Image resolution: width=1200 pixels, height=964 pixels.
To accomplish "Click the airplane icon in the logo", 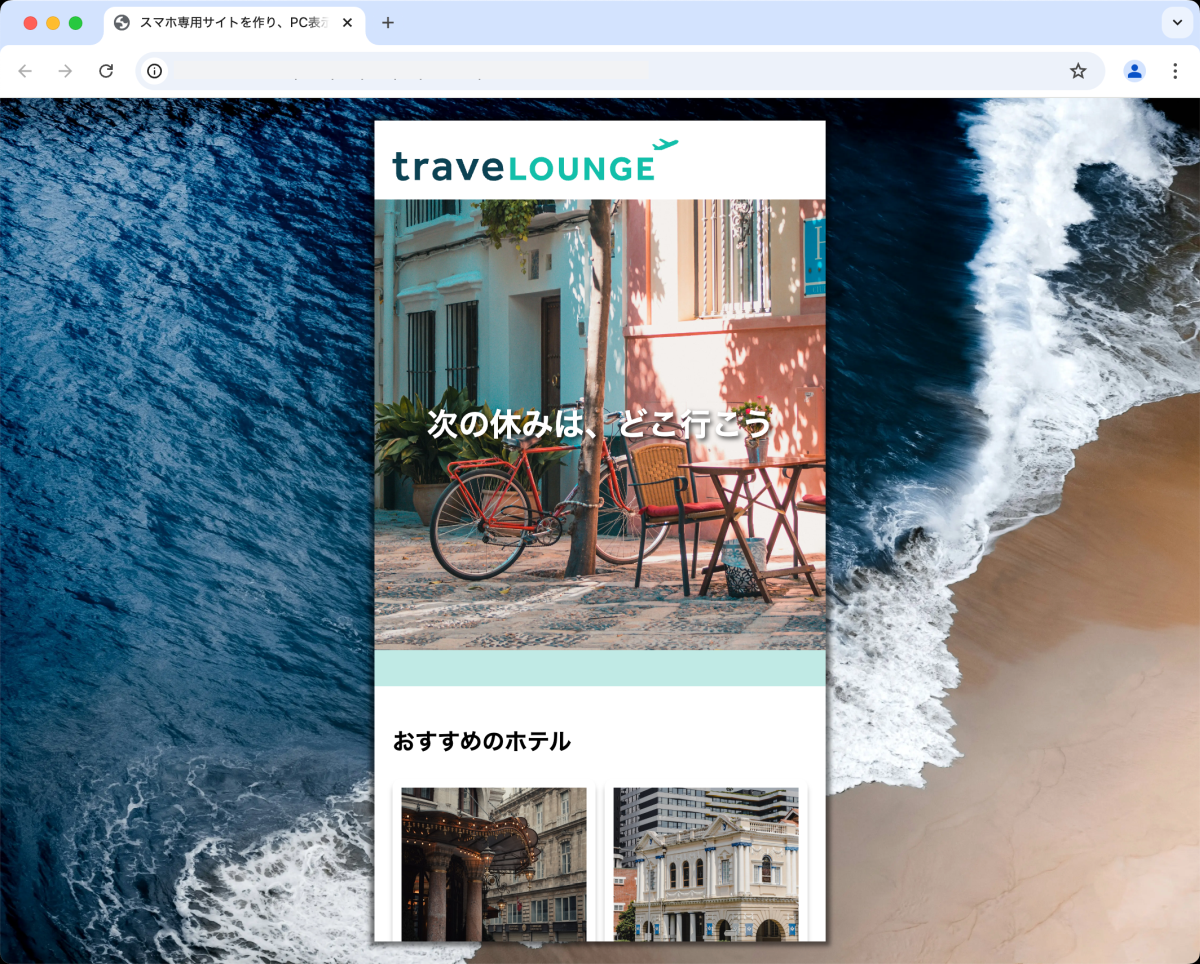I will [665, 146].
